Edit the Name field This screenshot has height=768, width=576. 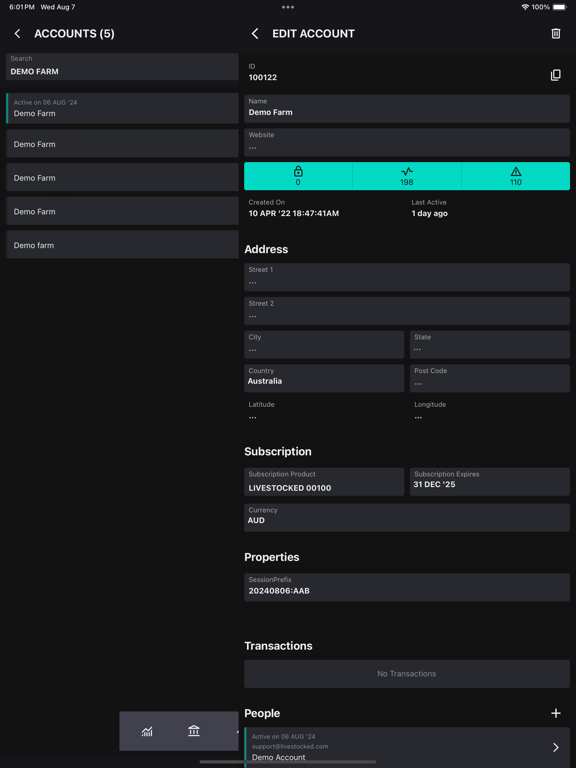(407, 109)
